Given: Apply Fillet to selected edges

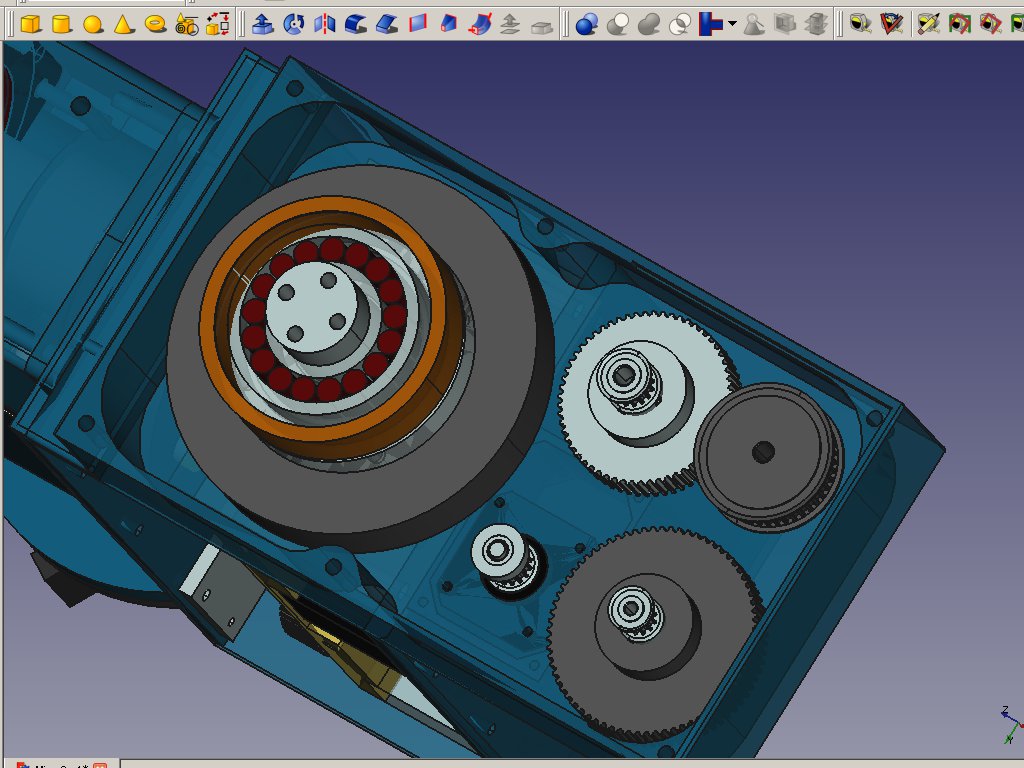Looking at the screenshot, I should coord(356,24).
